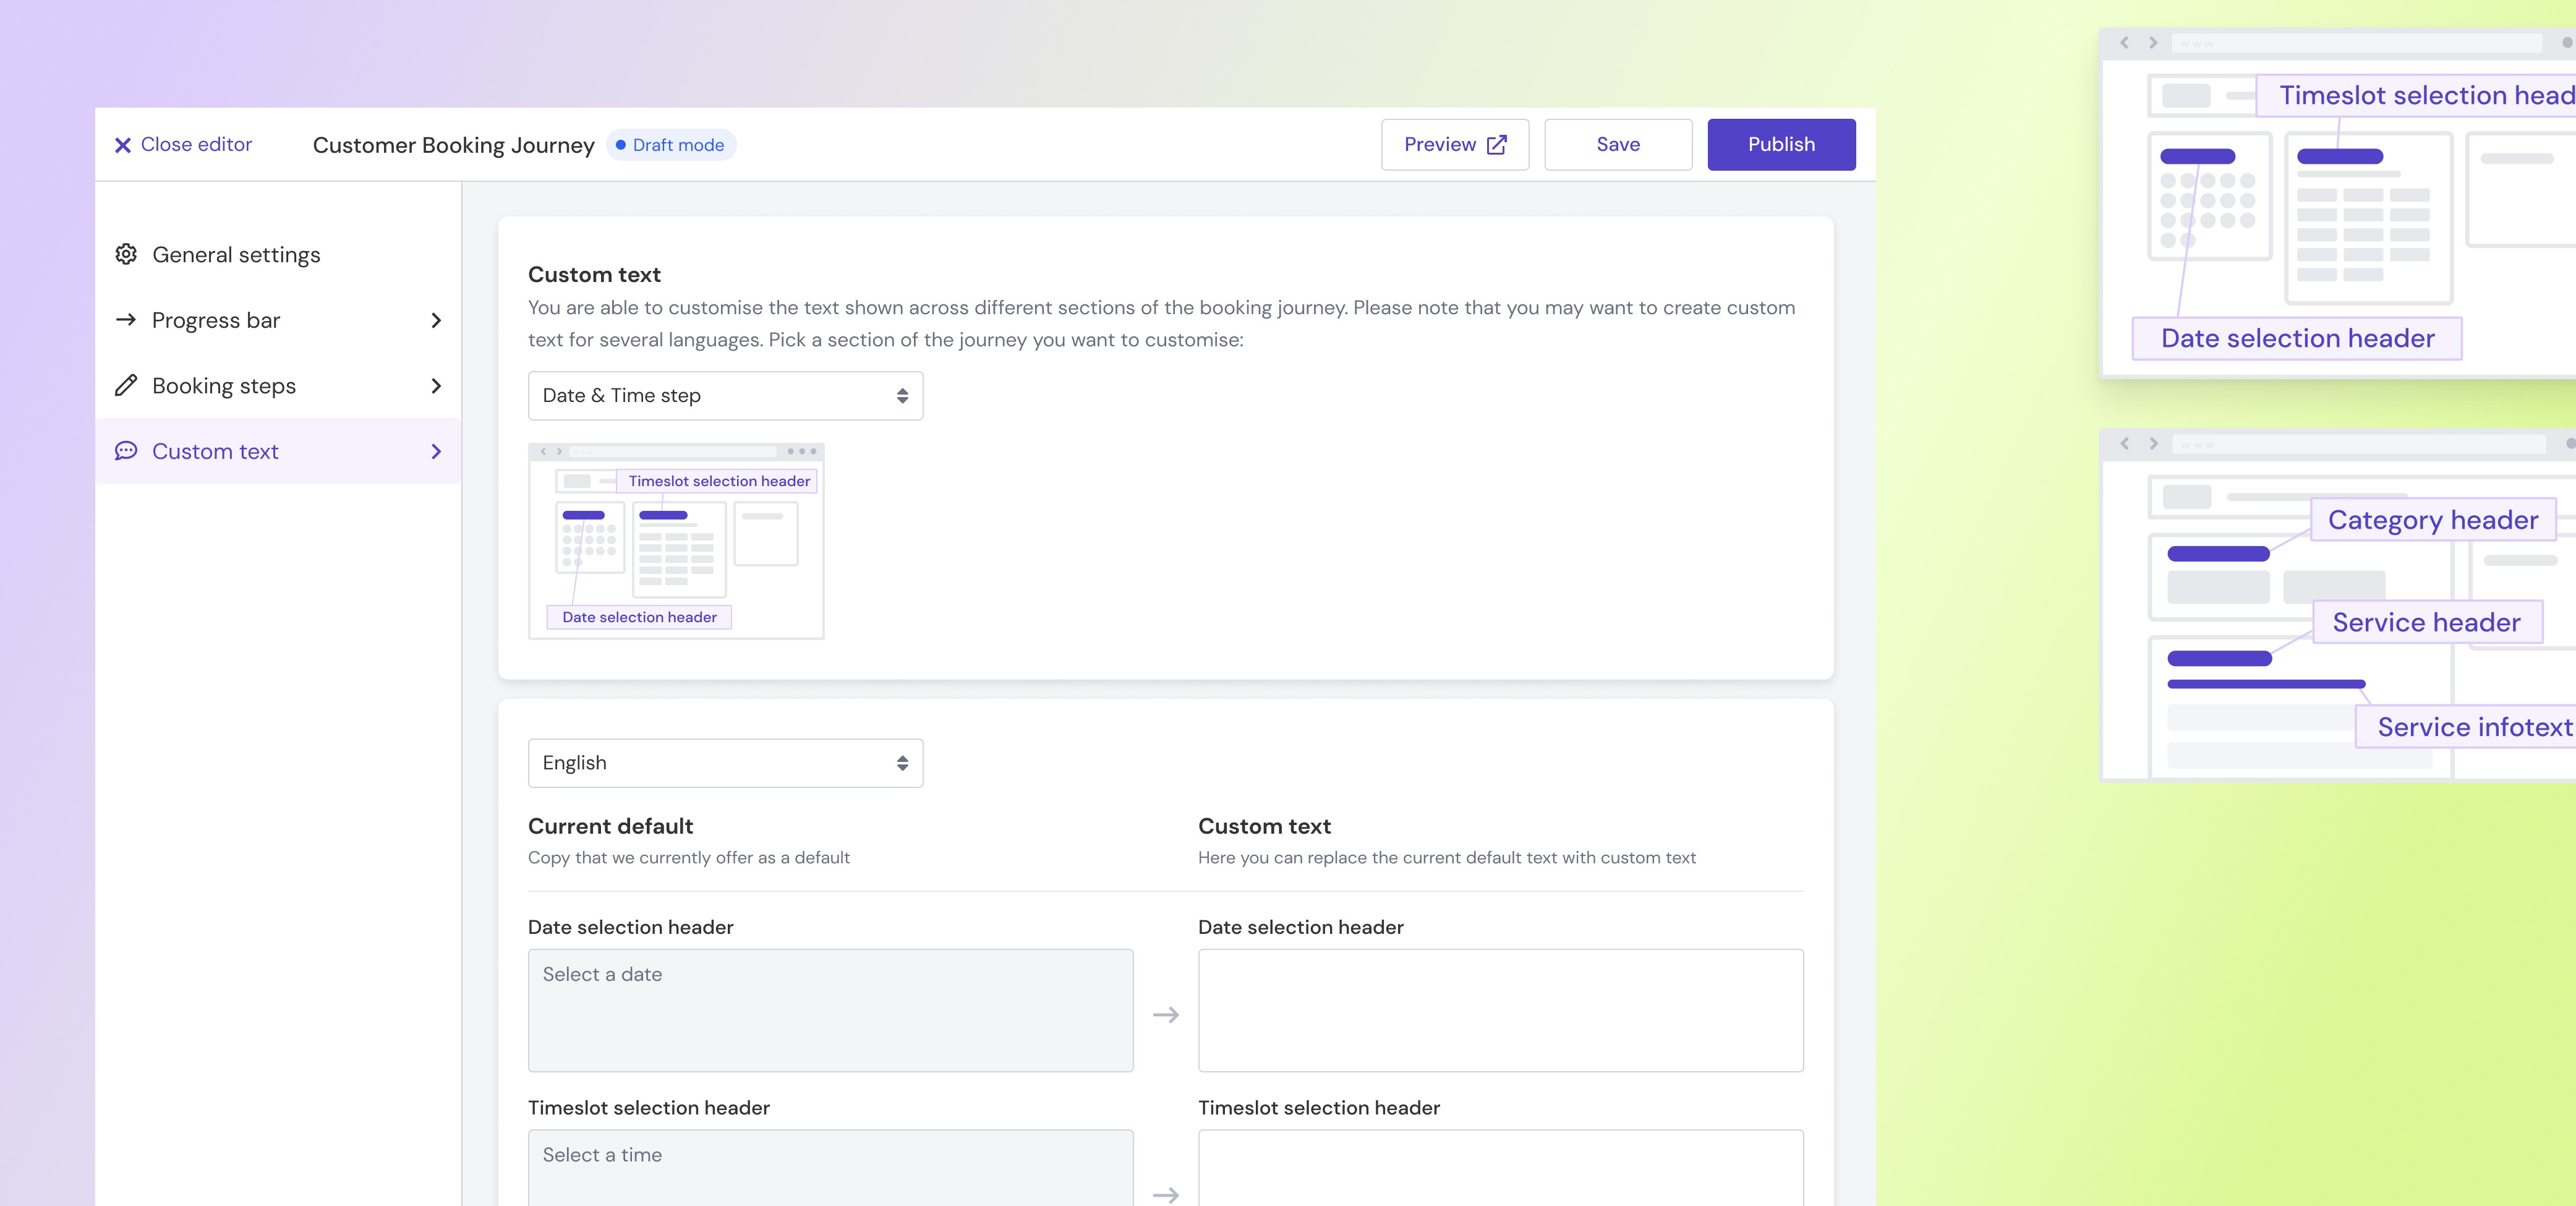2576x1206 pixels.
Task: Open the English language dropdown
Action: 725,763
